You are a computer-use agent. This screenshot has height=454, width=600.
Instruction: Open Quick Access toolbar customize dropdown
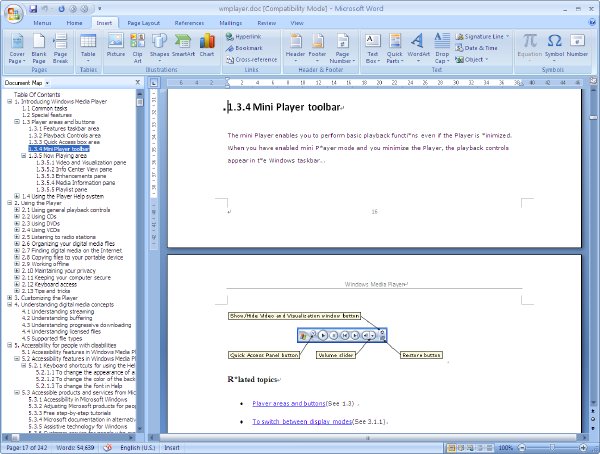(99, 9)
